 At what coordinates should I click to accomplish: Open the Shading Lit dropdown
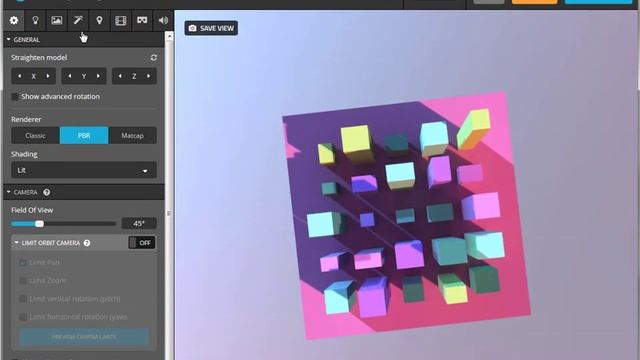[x=84, y=170]
